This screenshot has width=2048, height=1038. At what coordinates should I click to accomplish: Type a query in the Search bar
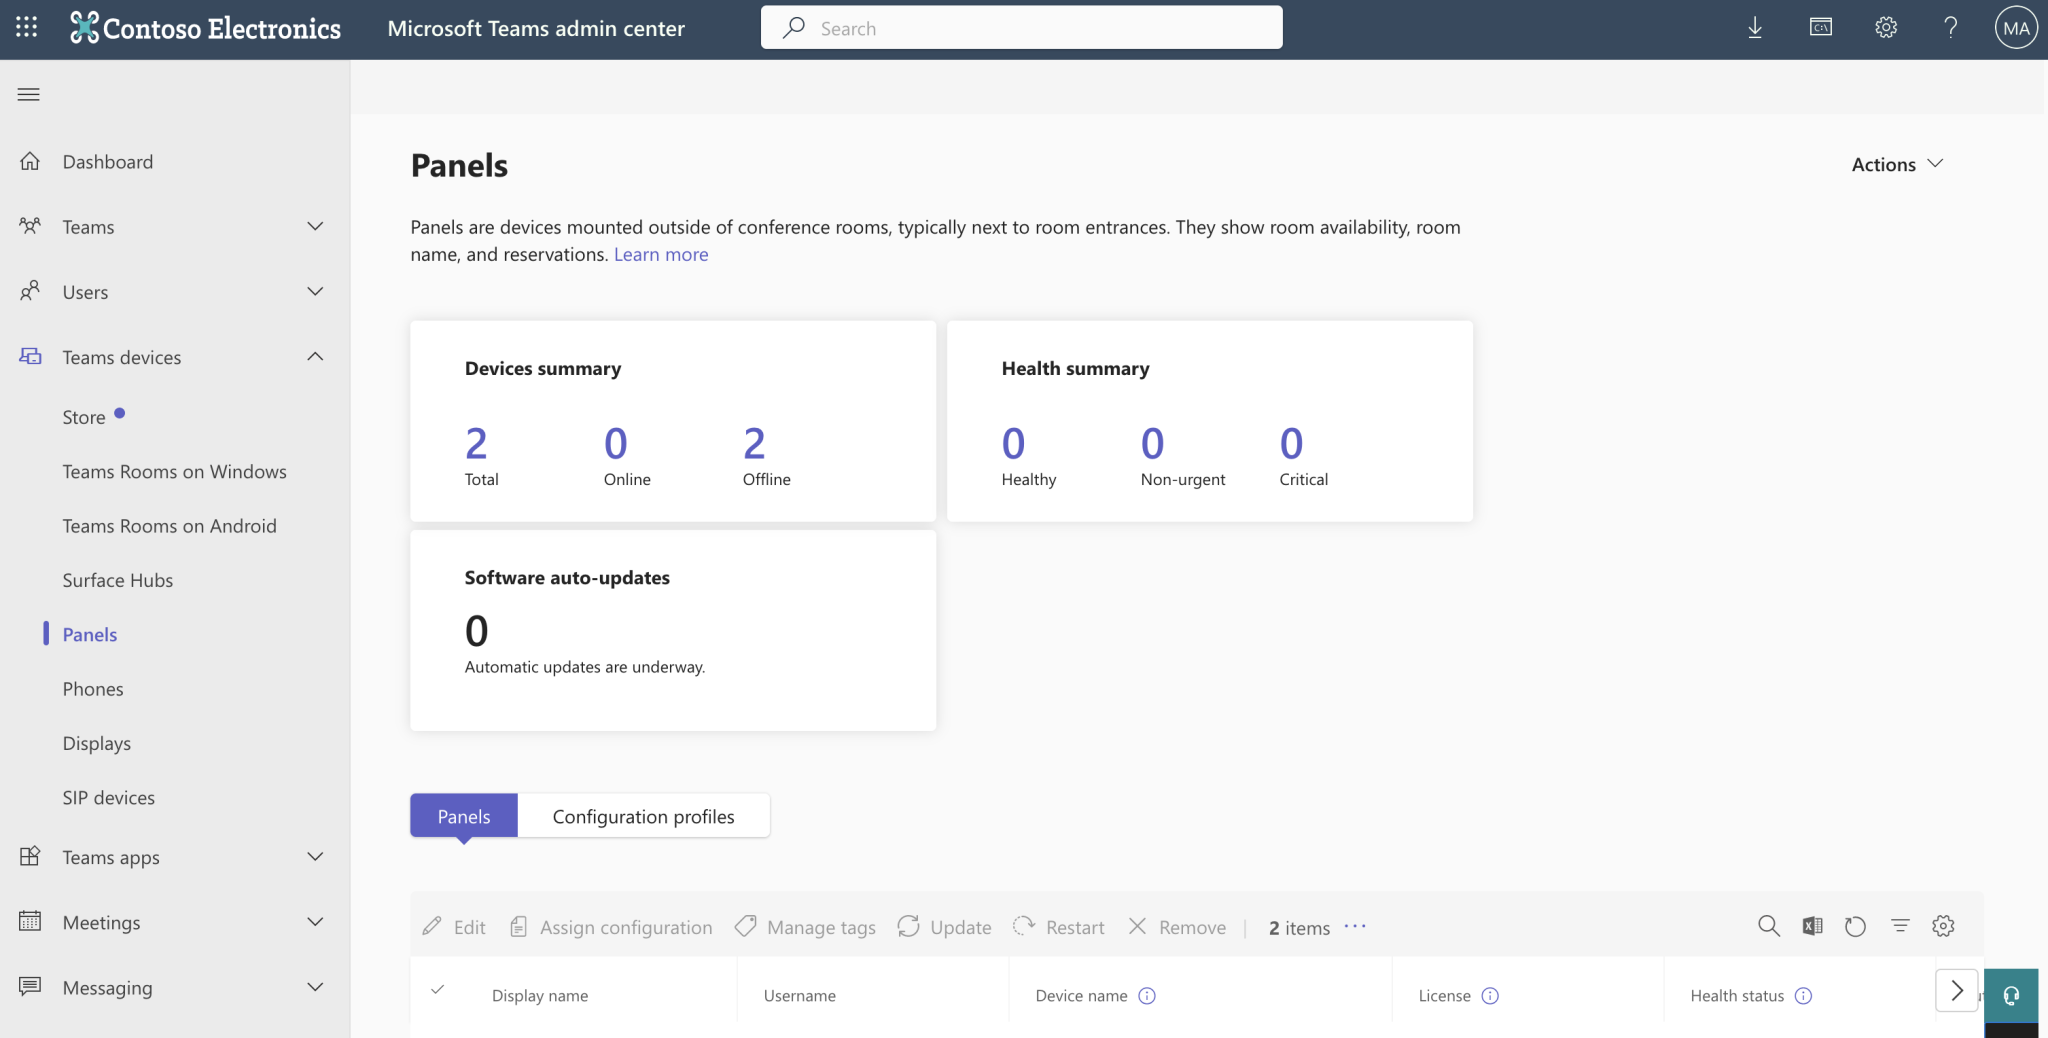pos(1021,27)
